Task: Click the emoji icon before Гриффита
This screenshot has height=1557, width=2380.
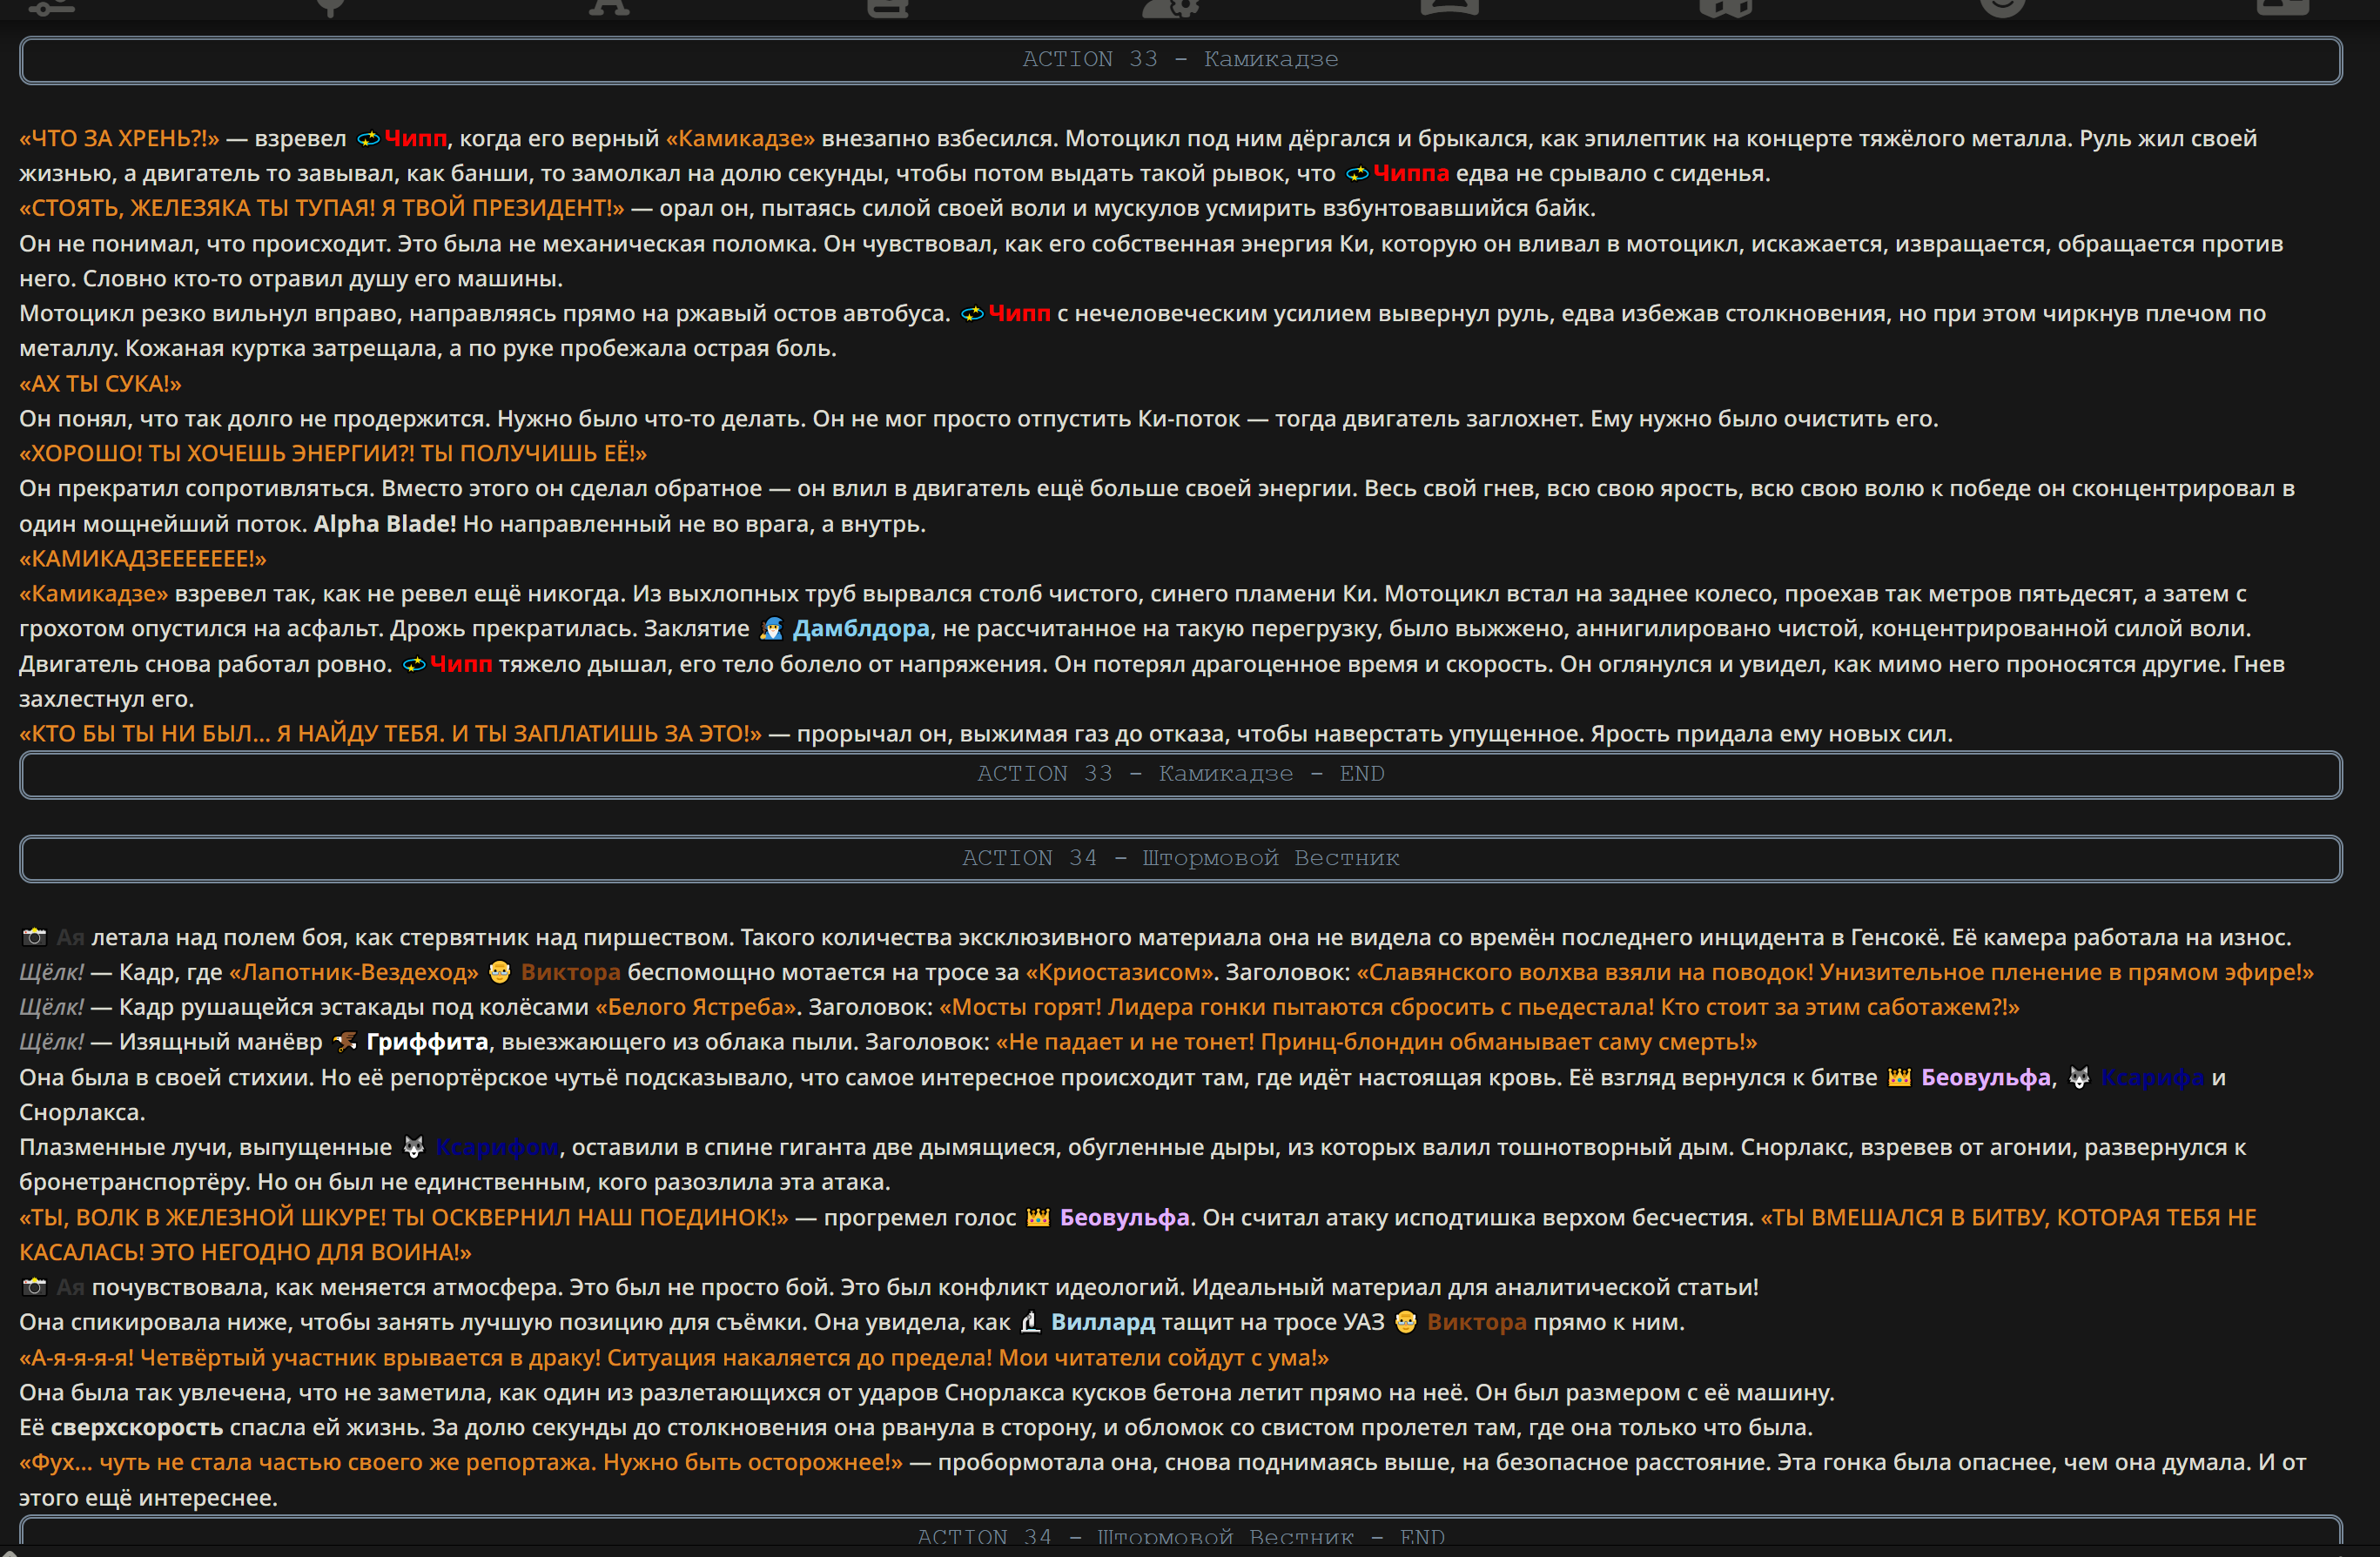Action: click(344, 1043)
